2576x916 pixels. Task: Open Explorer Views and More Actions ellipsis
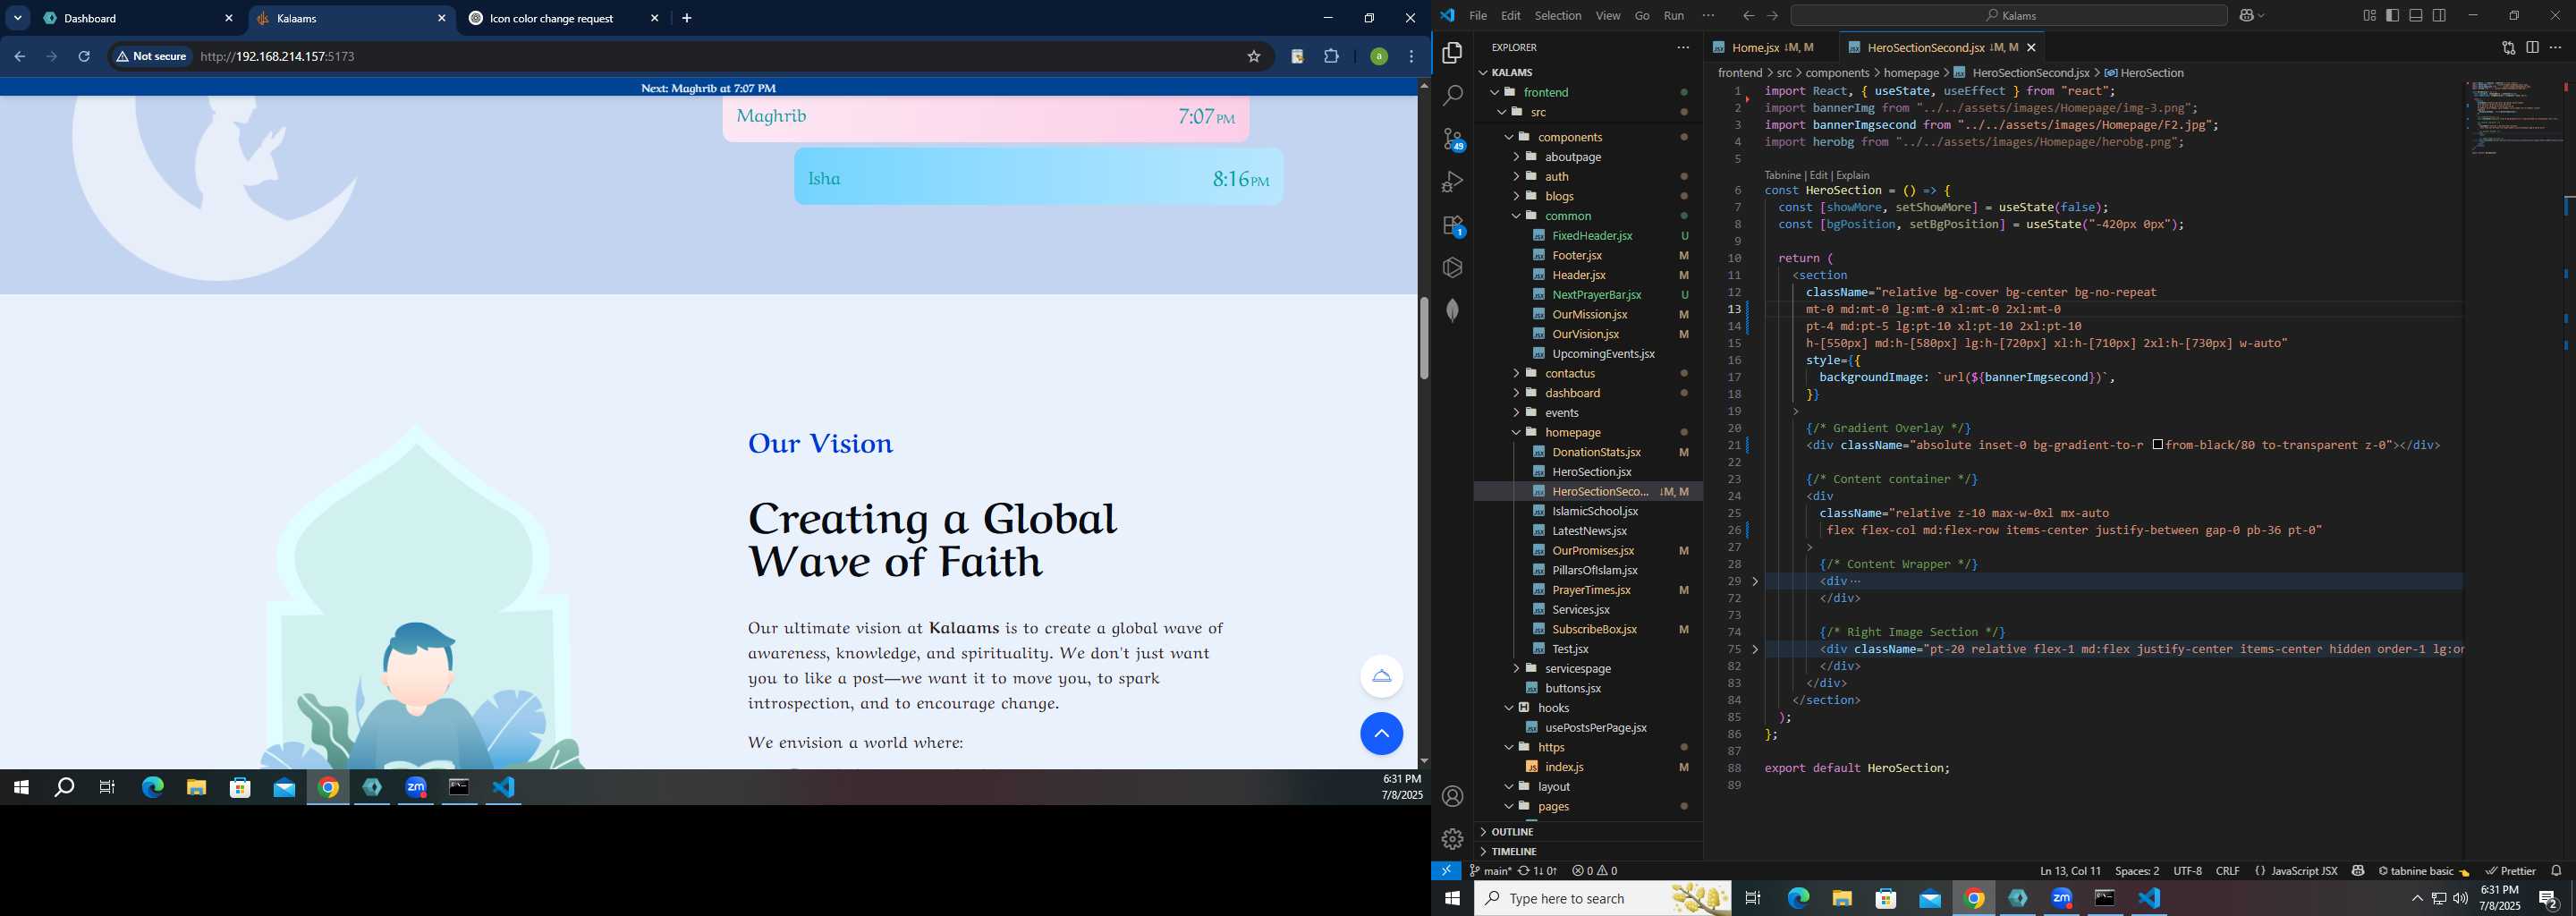1683,47
